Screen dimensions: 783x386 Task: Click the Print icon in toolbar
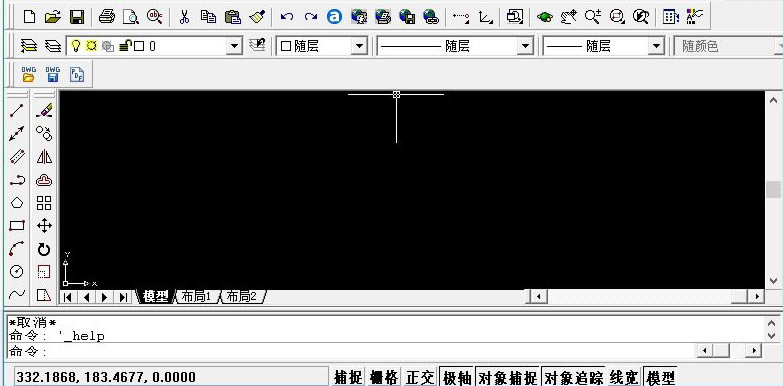[106, 17]
